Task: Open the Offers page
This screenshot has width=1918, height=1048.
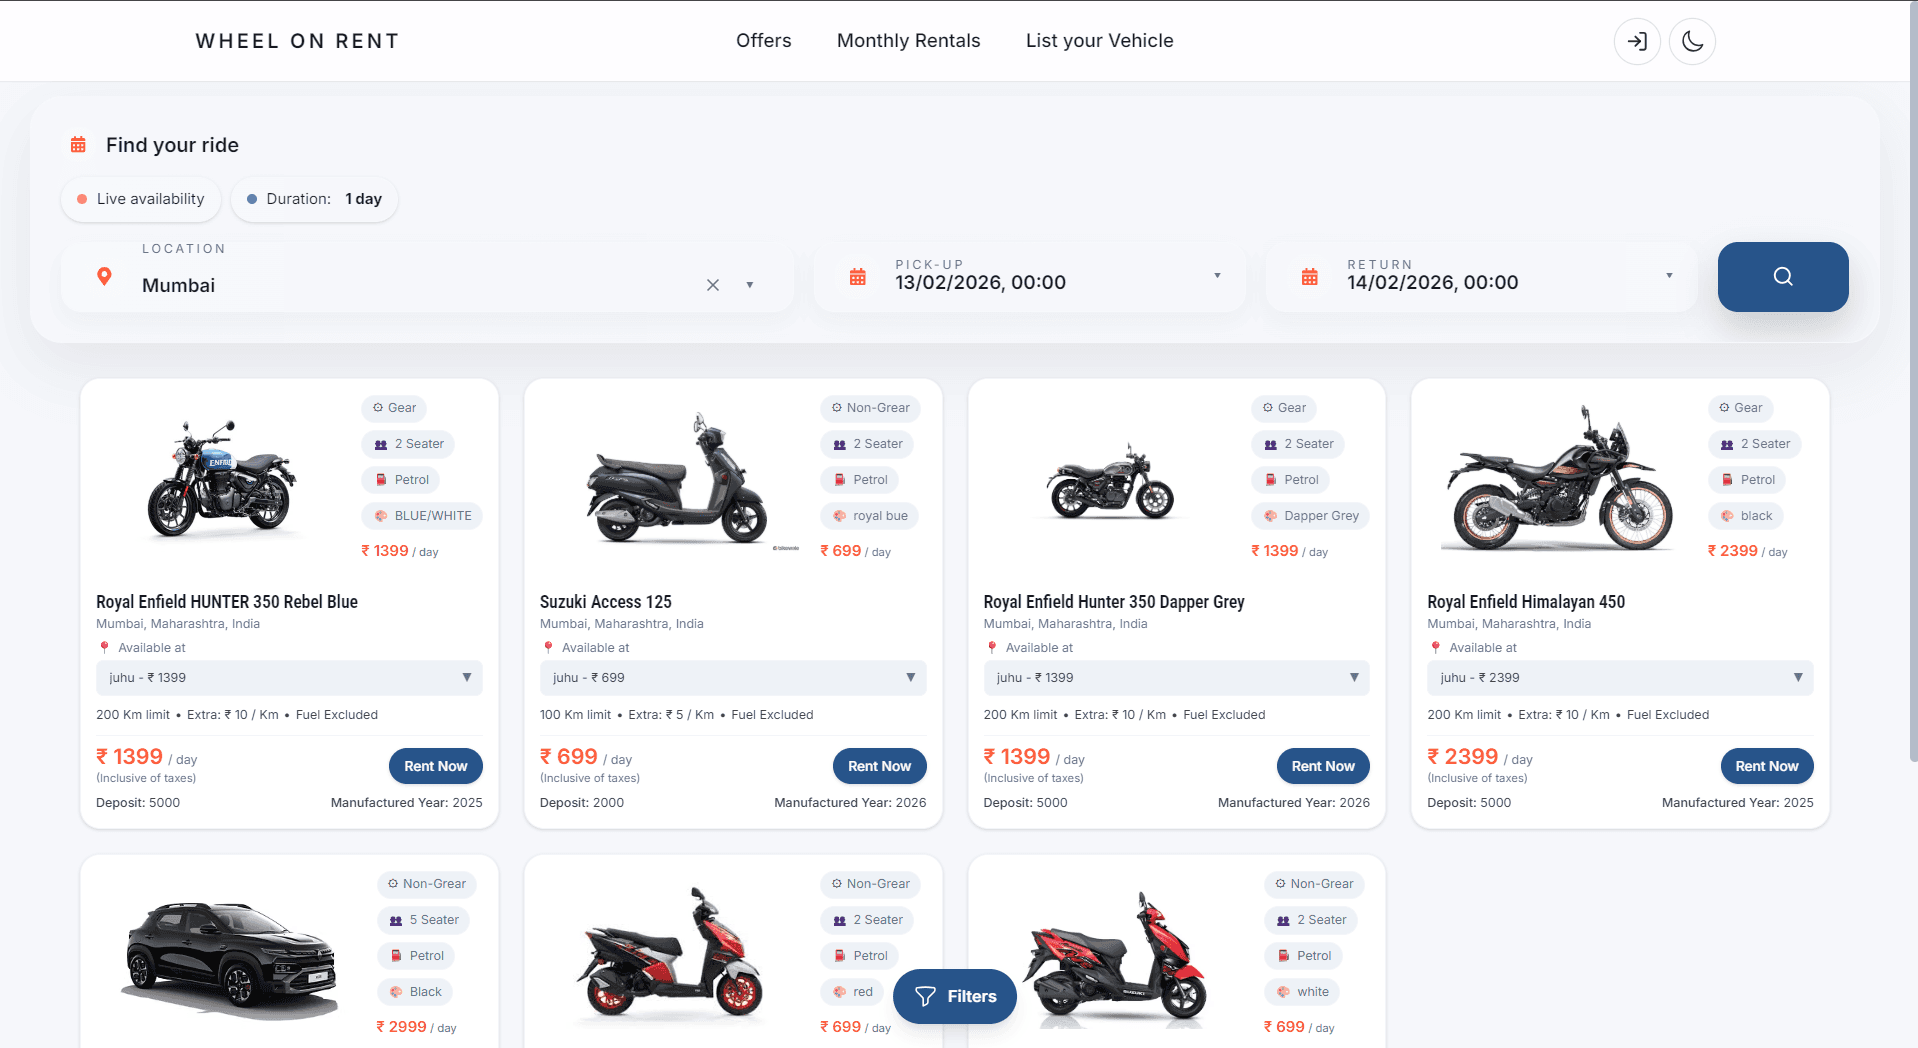Action: (x=763, y=40)
